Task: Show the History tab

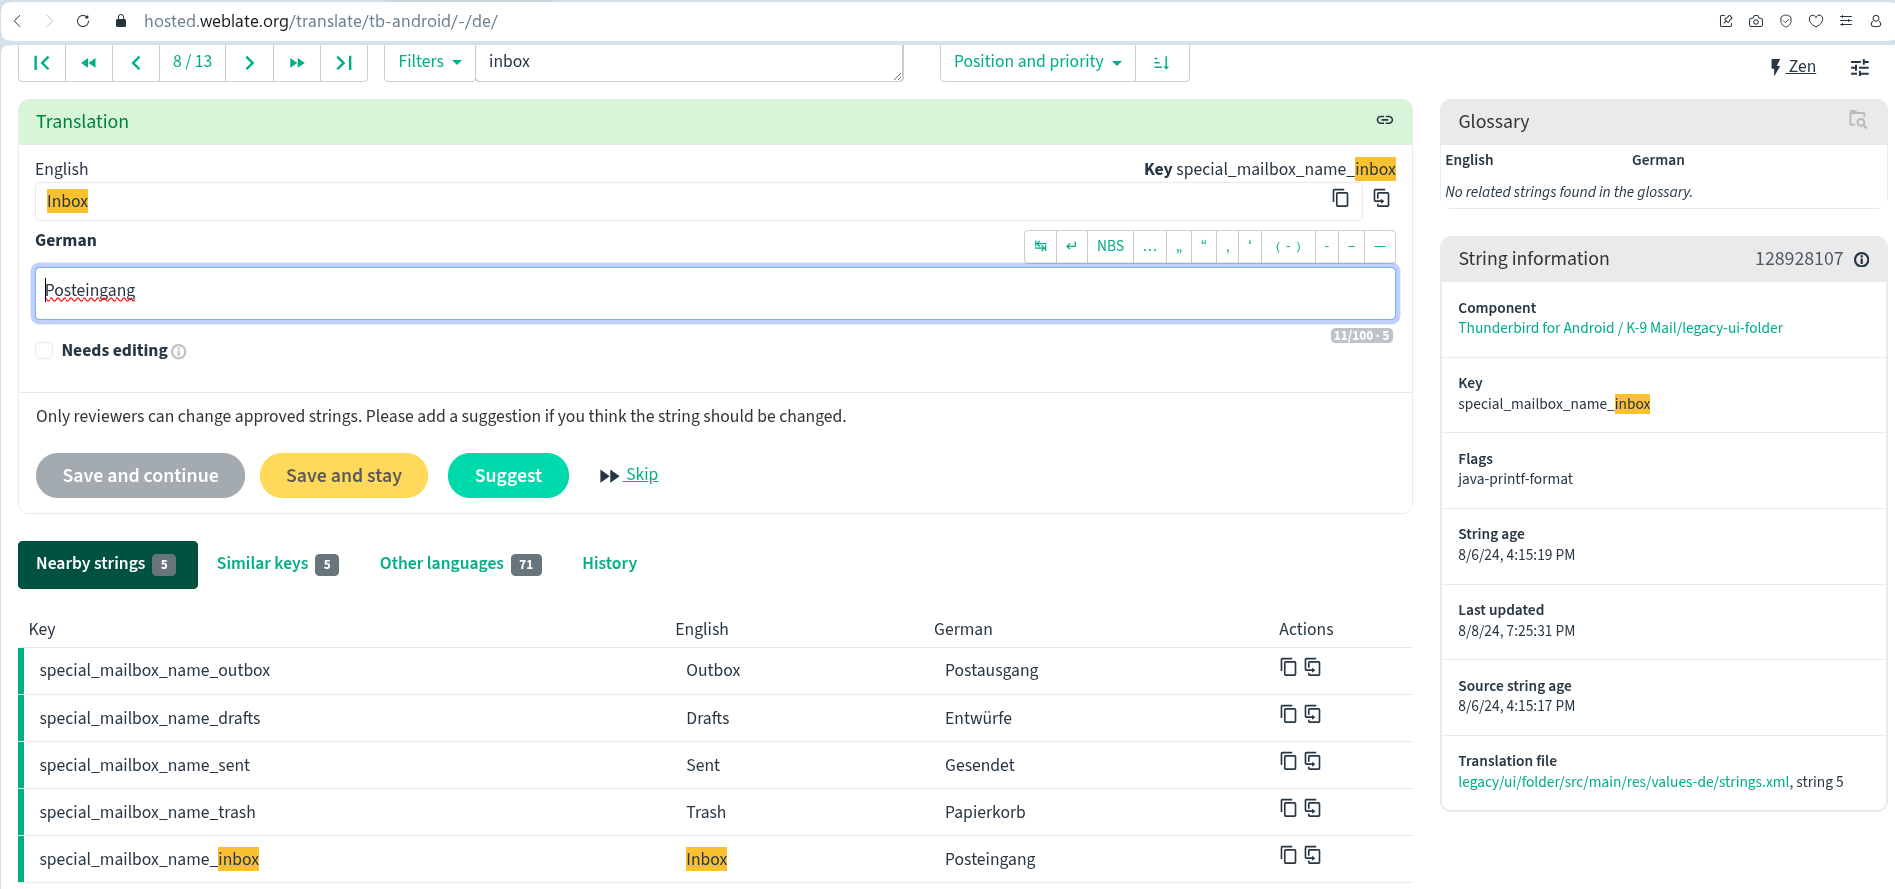Action: pos(609,564)
